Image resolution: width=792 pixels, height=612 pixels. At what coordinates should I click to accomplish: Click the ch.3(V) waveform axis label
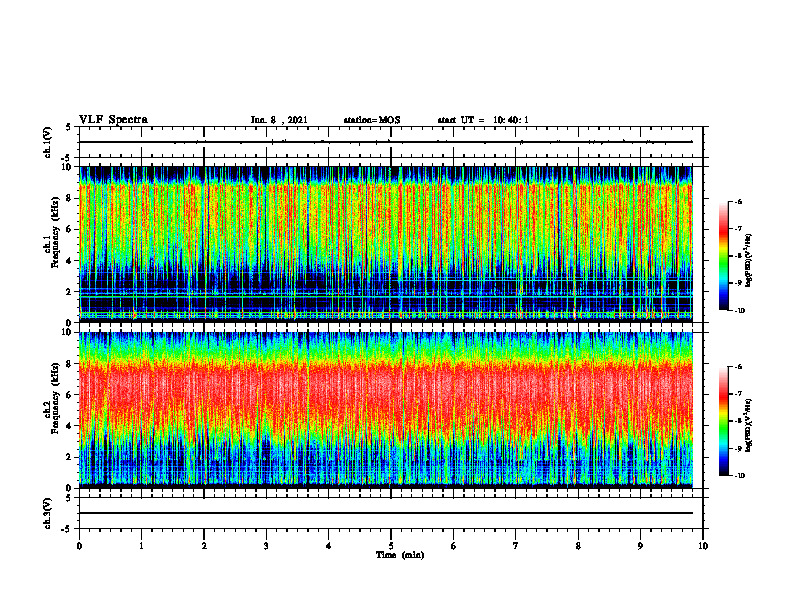click(x=48, y=513)
